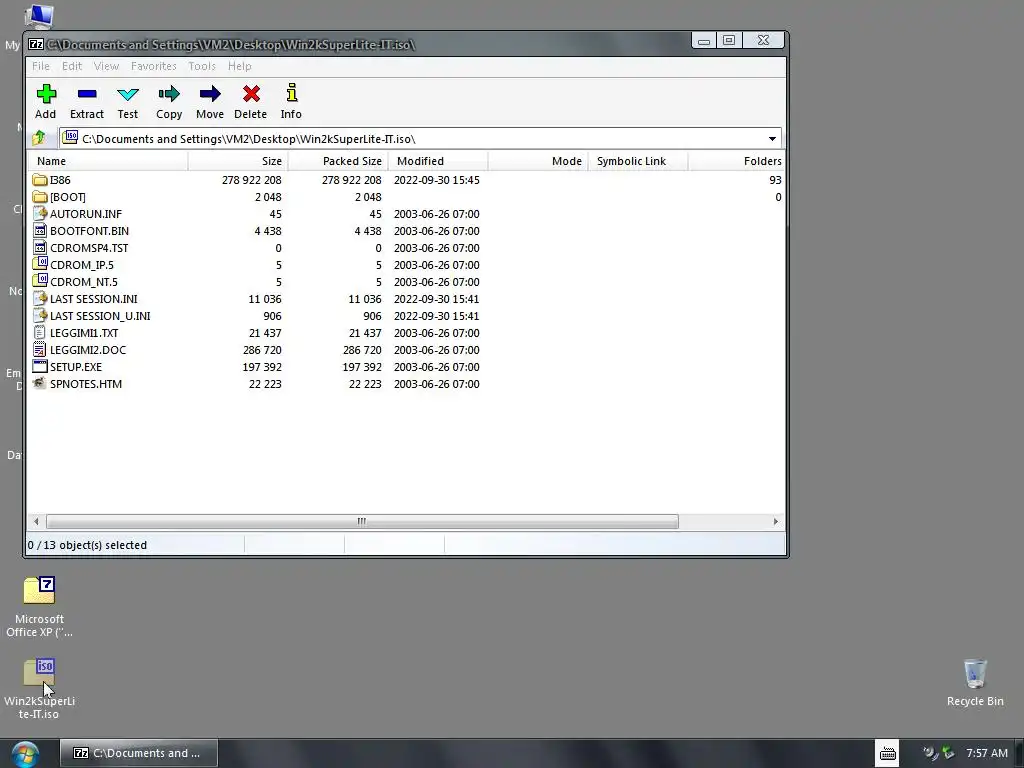Sort by the Folders column header
The width and height of the screenshot is (1024, 768).
pyautogui.click(x=736, y=161)
